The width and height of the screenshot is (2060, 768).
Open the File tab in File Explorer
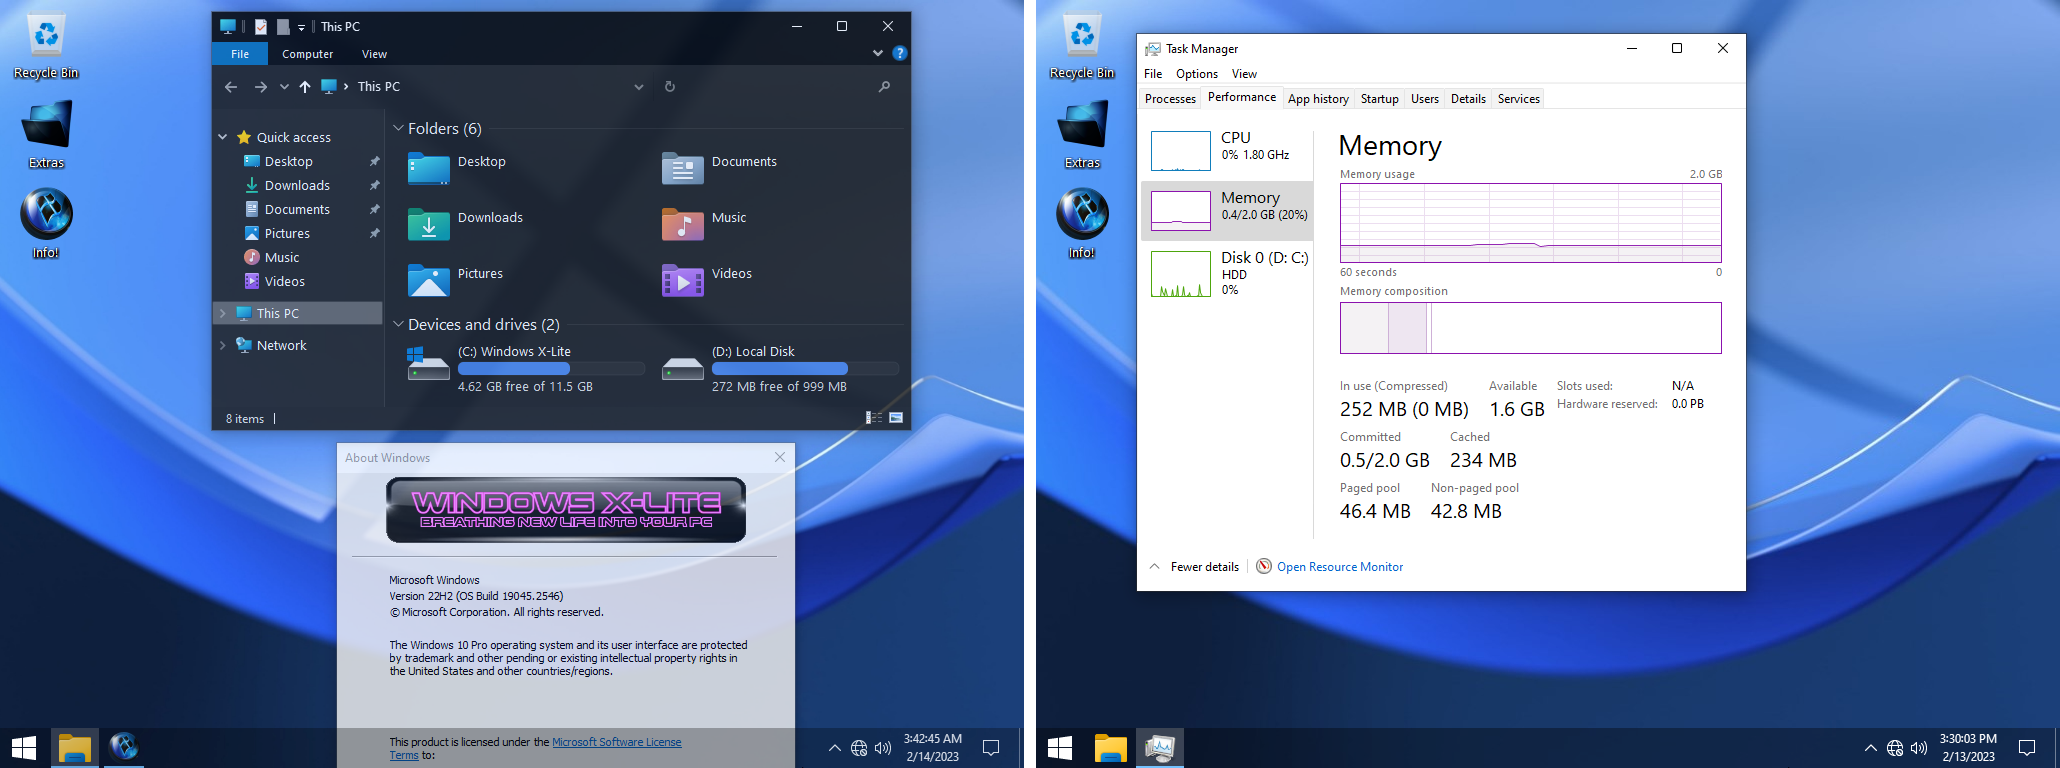240,54
